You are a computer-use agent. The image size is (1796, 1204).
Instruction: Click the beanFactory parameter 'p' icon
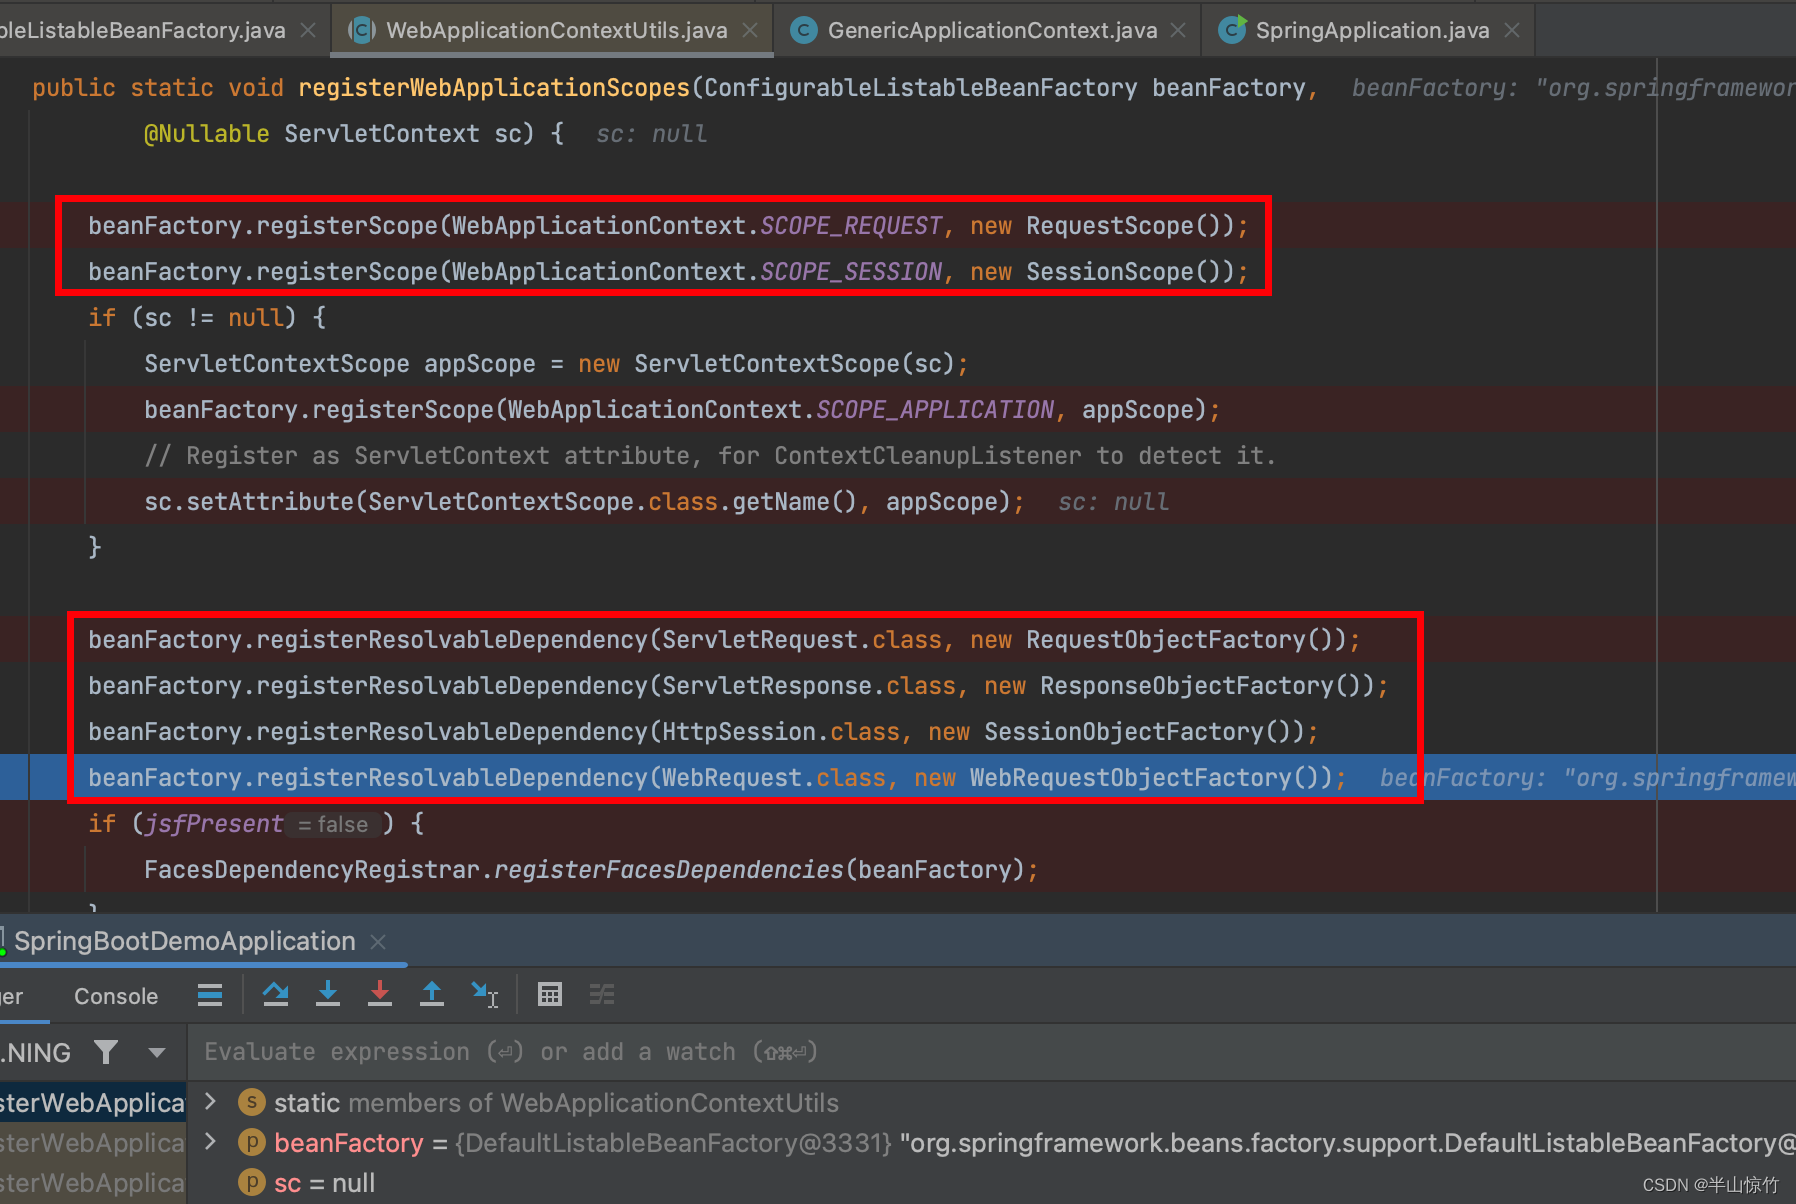point(252,1142)
